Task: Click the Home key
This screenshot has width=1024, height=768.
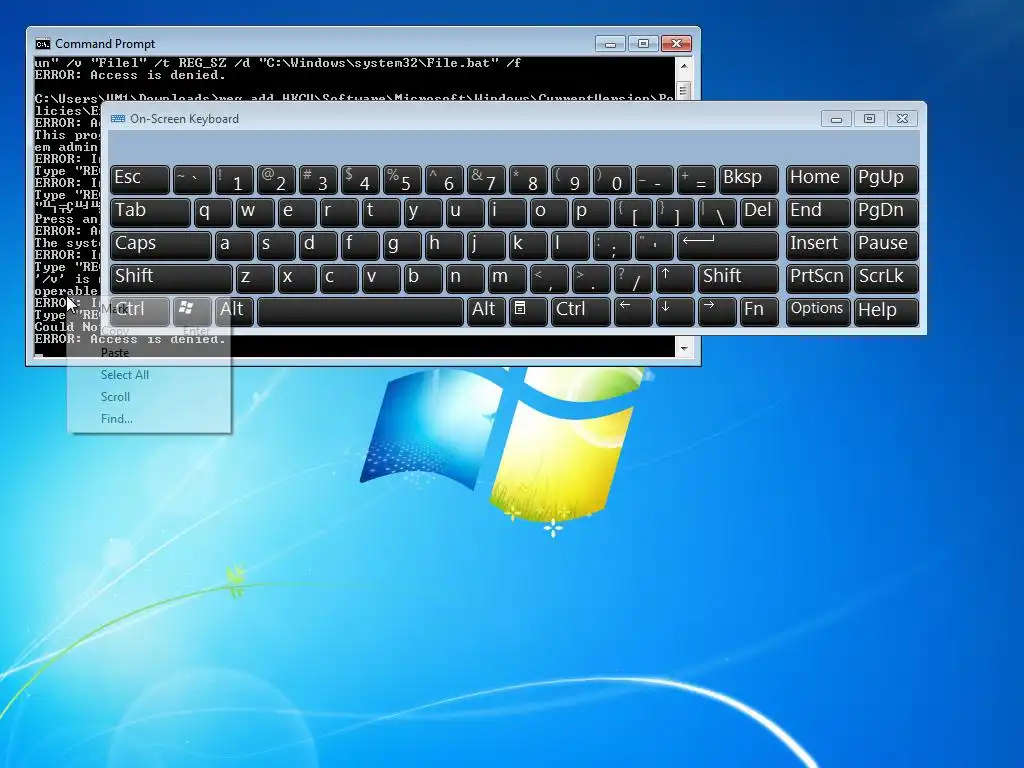Action: (818, 180)
